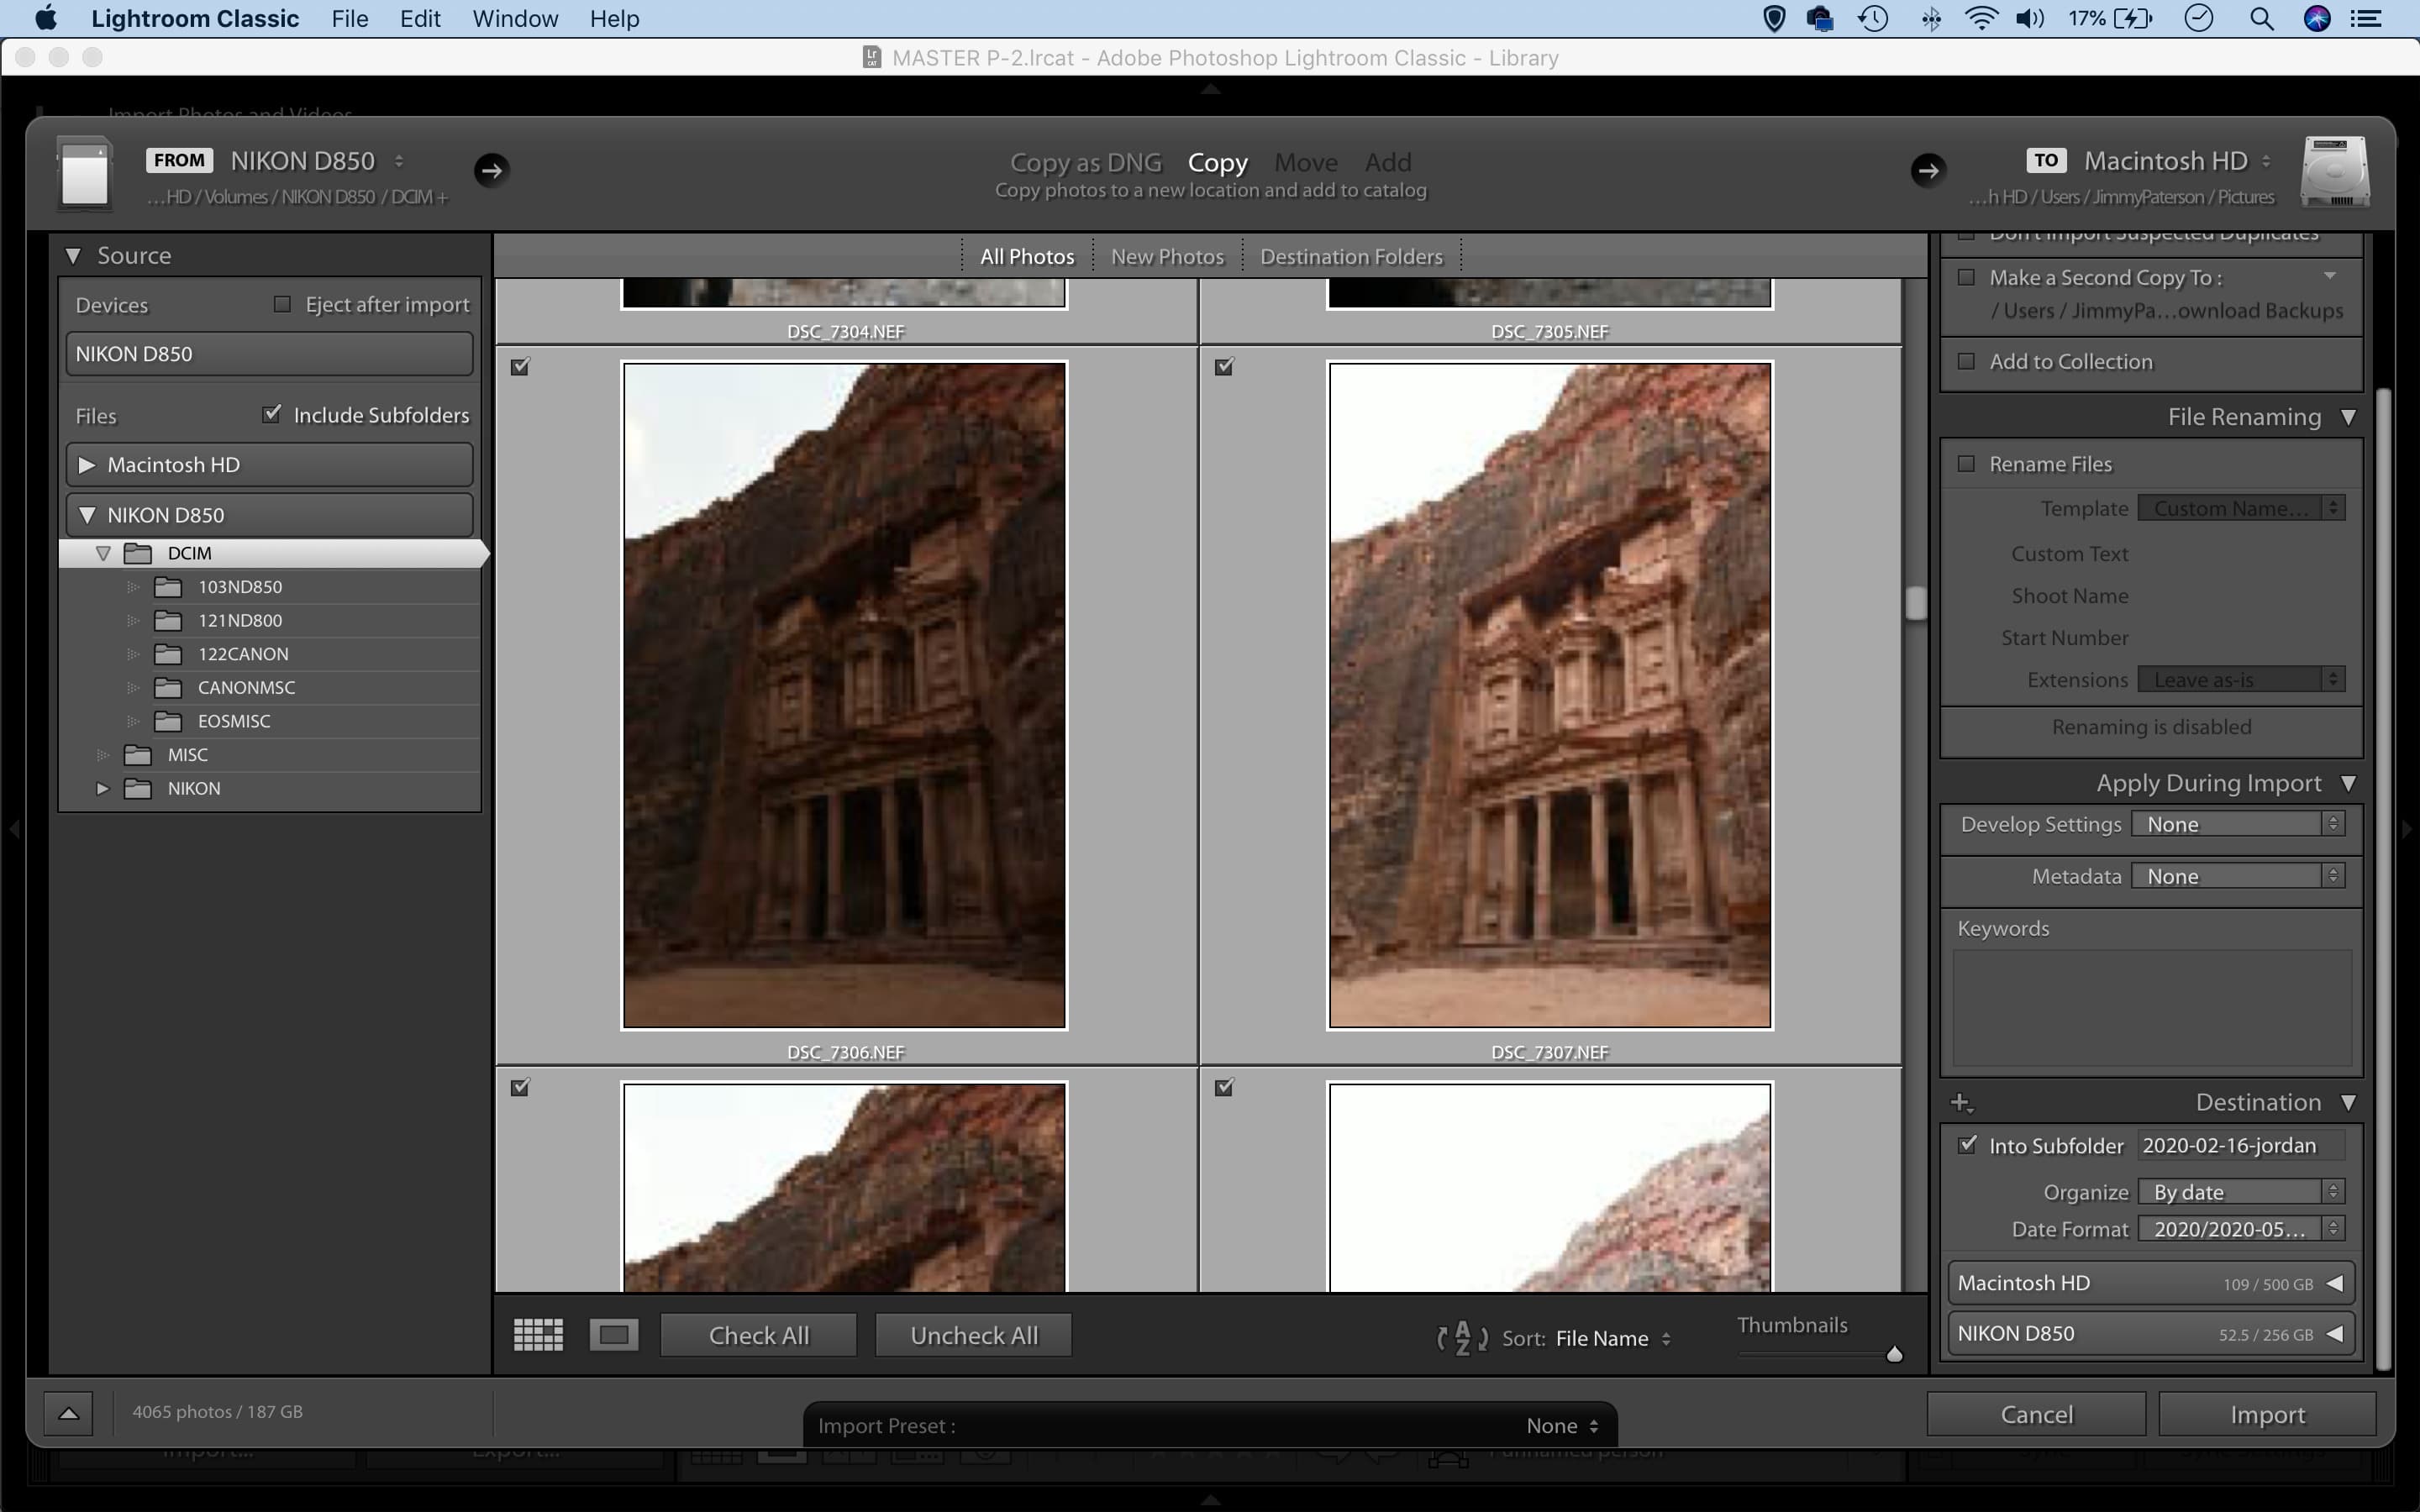Image resolution: width=2420 pixels, height=1512 pixels.
Task: Switch to grid view
Action: click(x=538, y=1335)
